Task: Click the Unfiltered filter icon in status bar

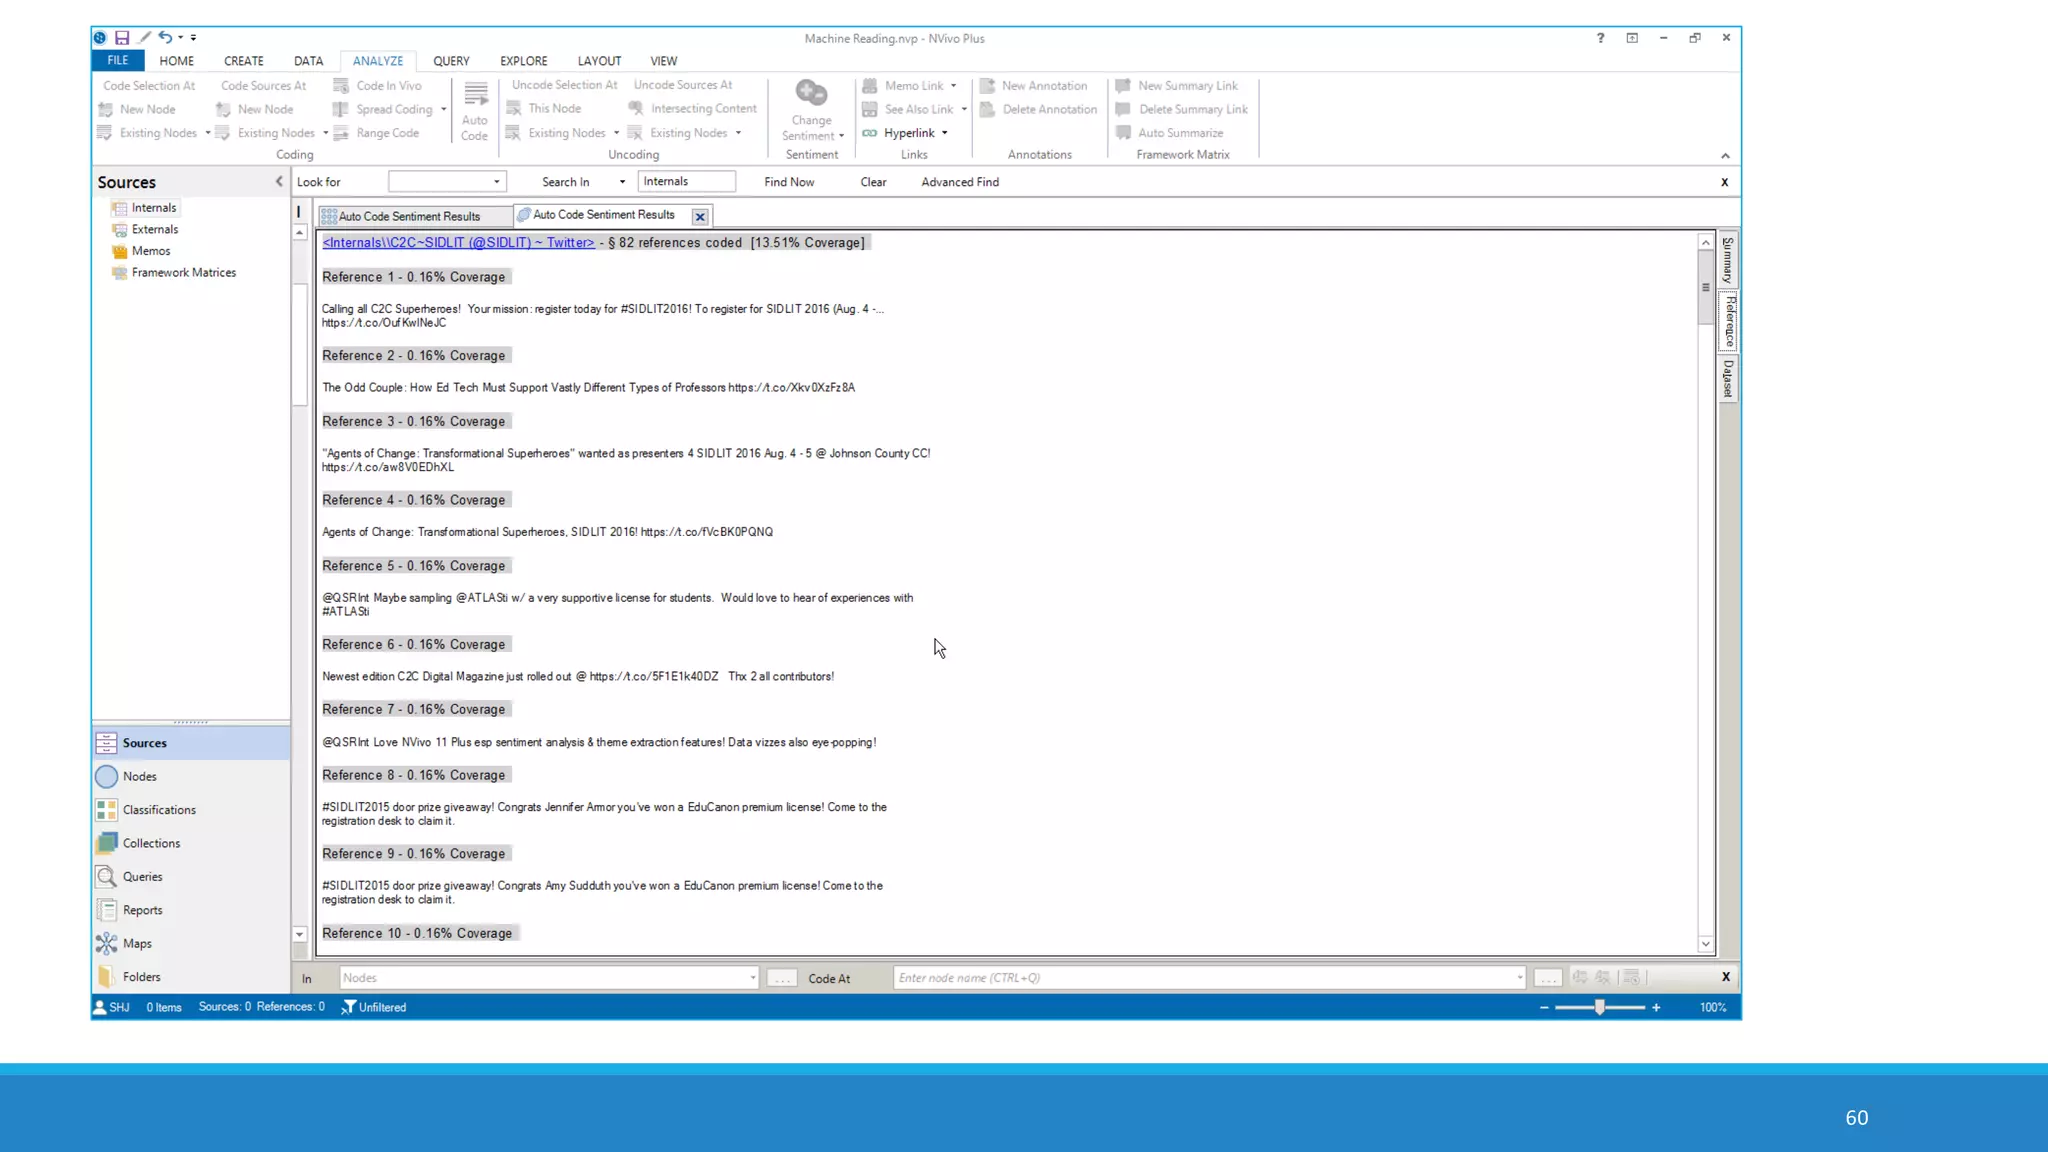Action: [x=349, y=1007]
